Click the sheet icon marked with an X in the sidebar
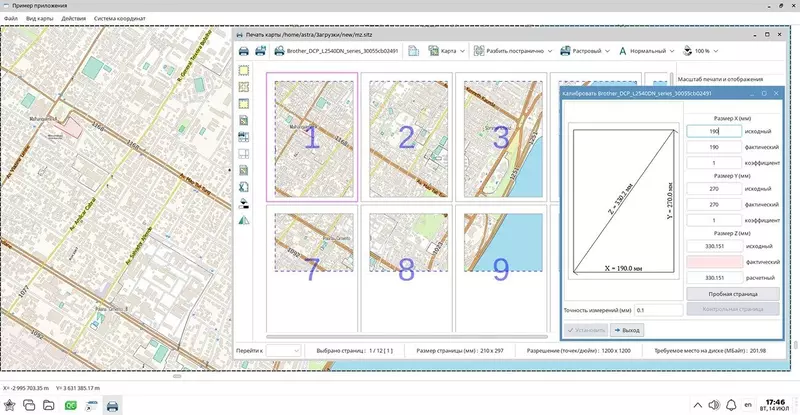Screen dimensions: 800x415 coord(244,187)
